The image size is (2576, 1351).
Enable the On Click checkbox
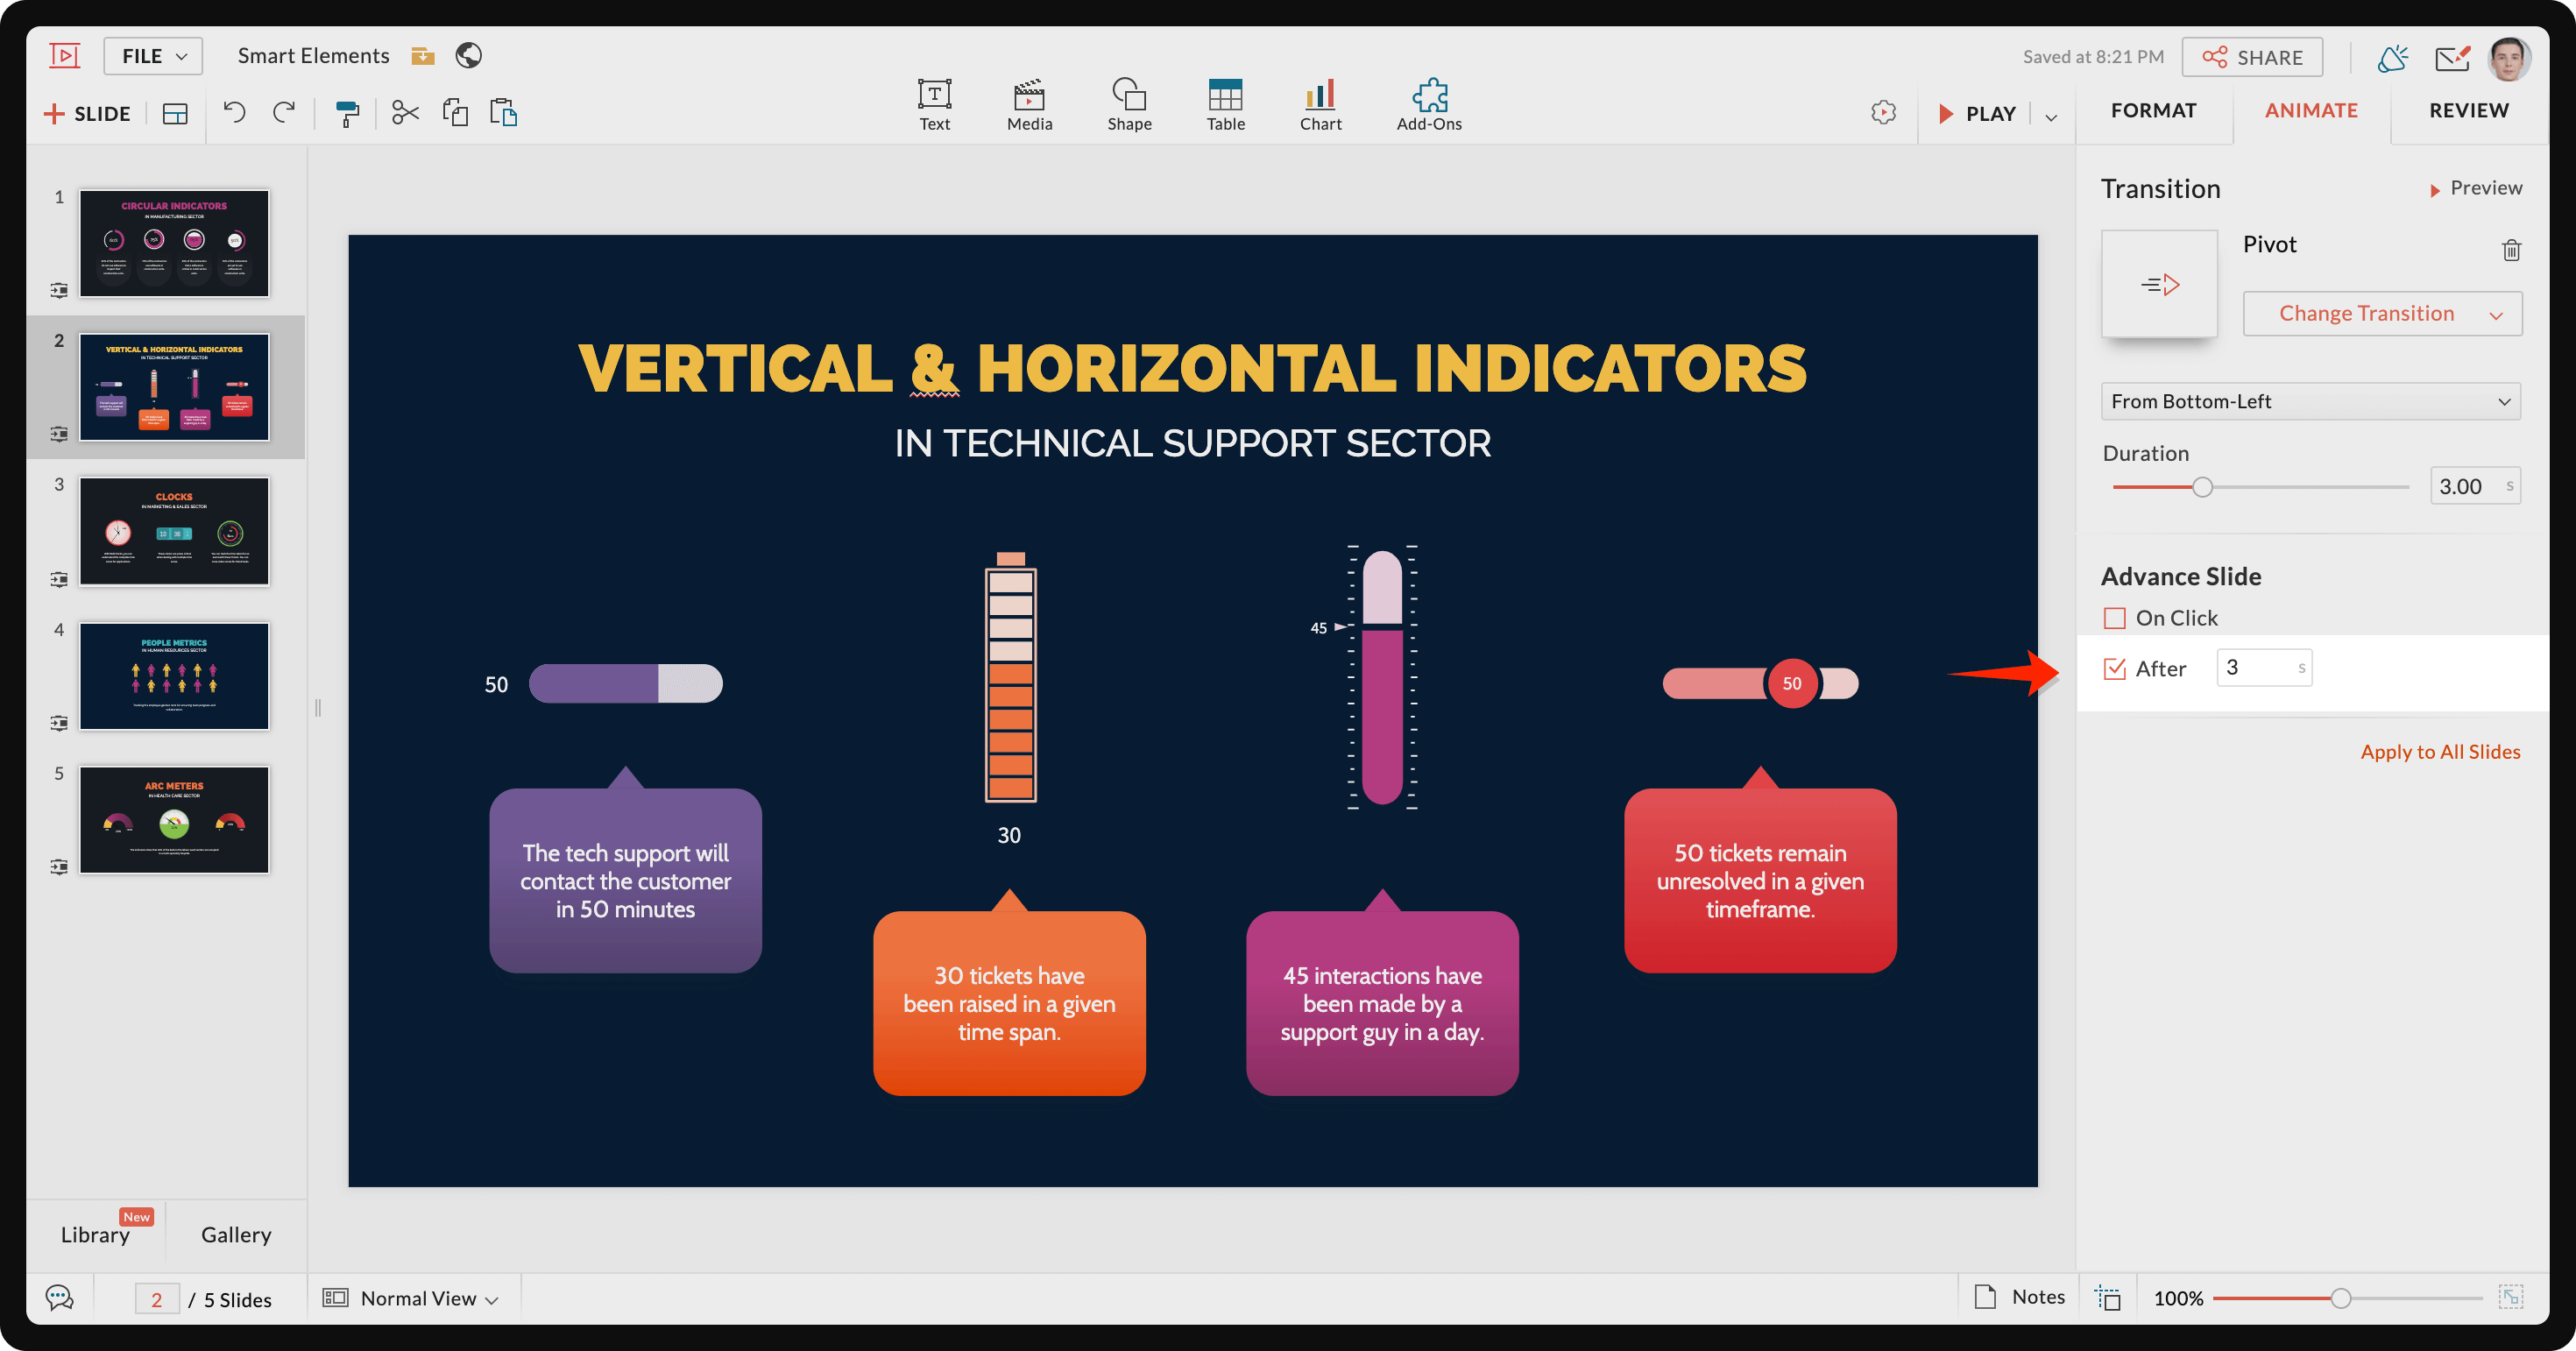point(2114,618)
